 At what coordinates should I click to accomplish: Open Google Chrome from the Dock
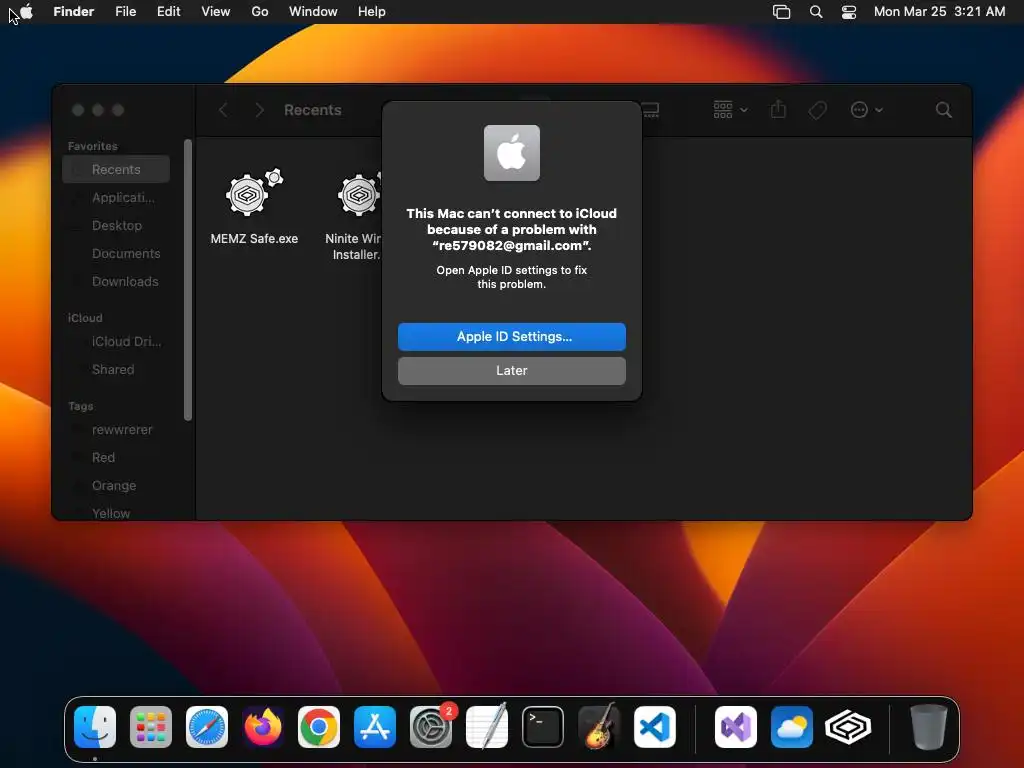[x=319, y=727]
